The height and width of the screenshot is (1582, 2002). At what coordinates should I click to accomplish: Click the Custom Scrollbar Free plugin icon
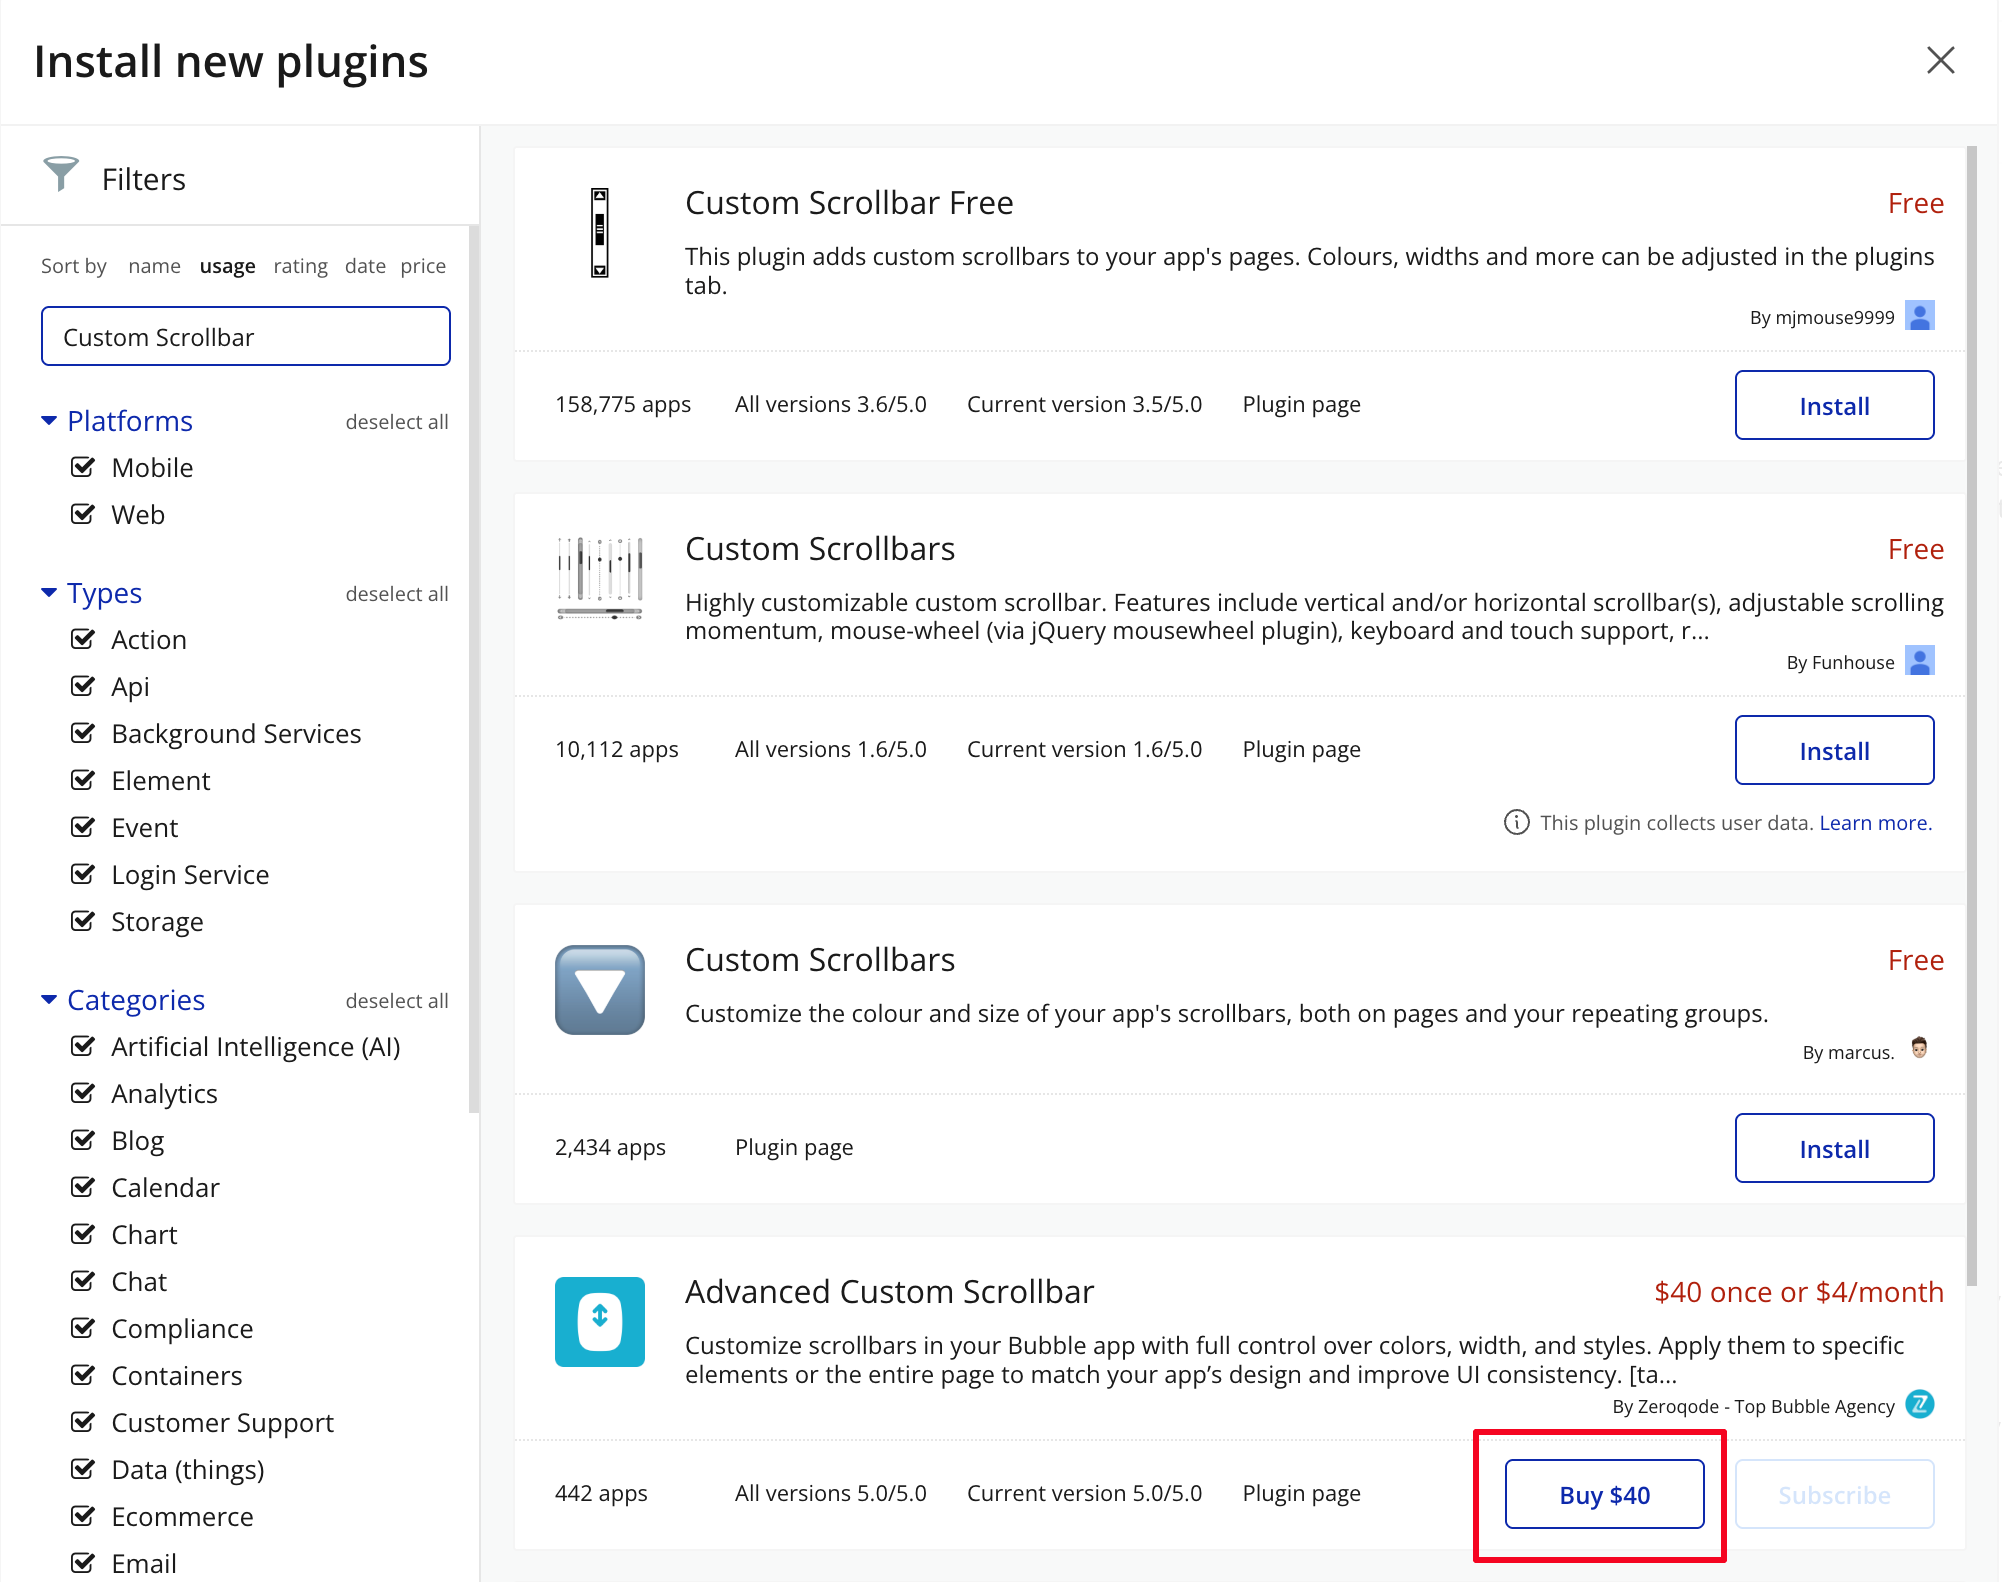coord(599,233)
